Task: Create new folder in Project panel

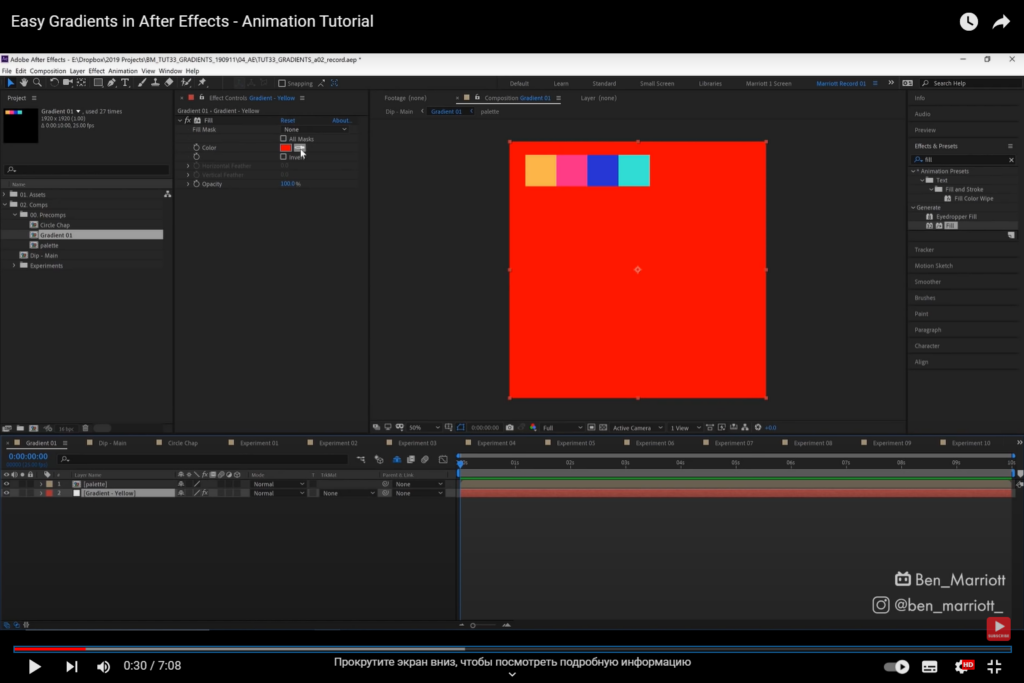Action: (x=20, y=428)
